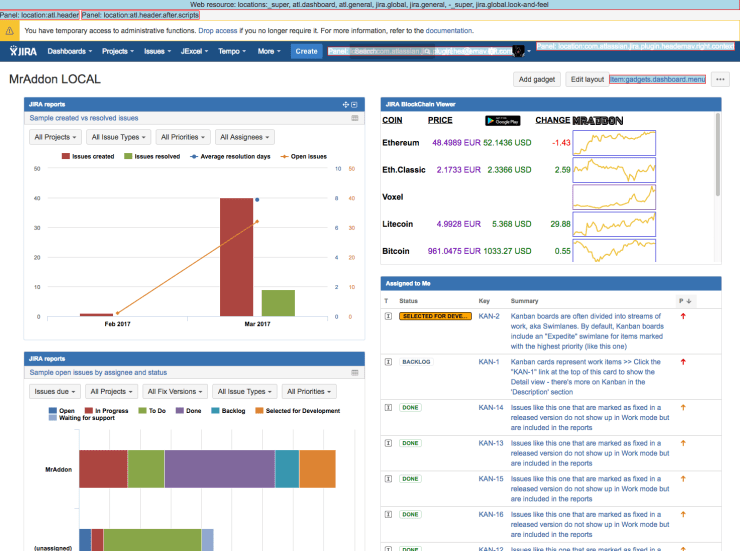The height and width of the screenshot is (551, 740).
Task: Click the Bitcoin price sparkline chart
Action: point(622,251)
